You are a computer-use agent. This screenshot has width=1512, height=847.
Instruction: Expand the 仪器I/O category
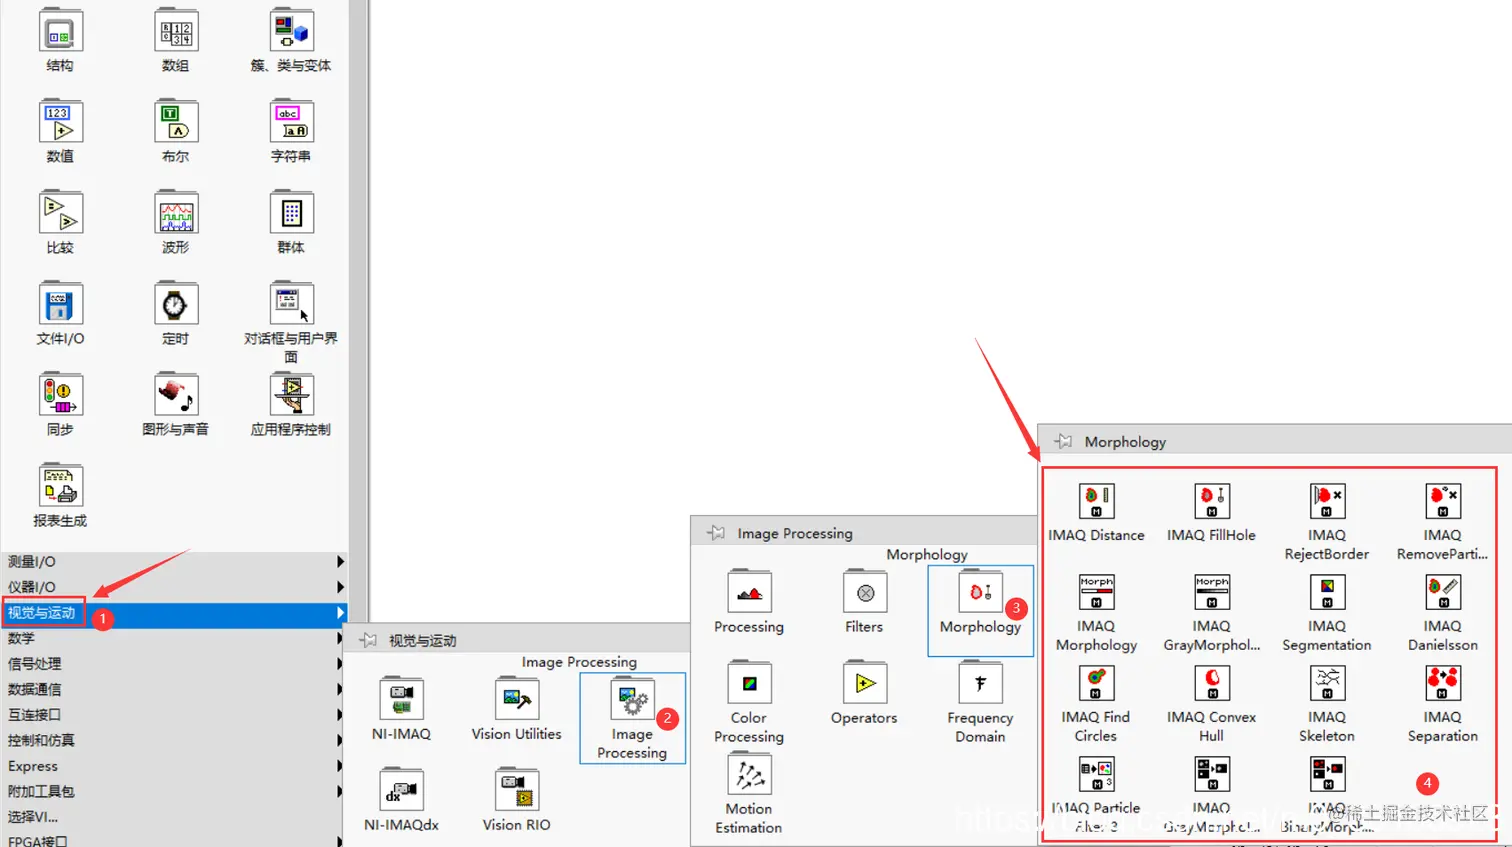pos(174,587)
